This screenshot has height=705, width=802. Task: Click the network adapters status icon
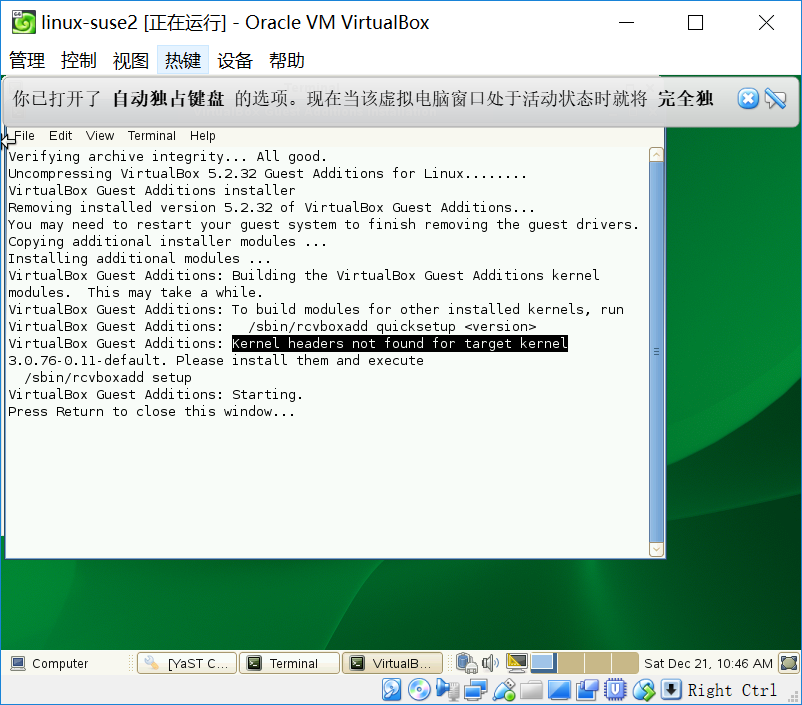476,690
